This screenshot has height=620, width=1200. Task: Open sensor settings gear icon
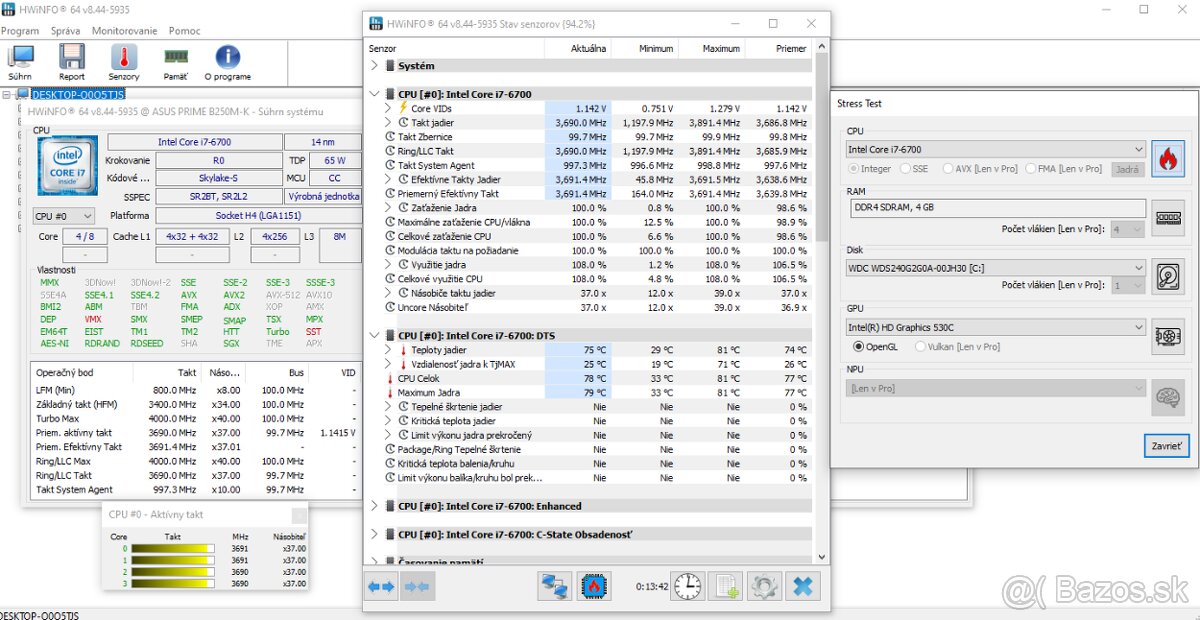click(x=764, y=587)
